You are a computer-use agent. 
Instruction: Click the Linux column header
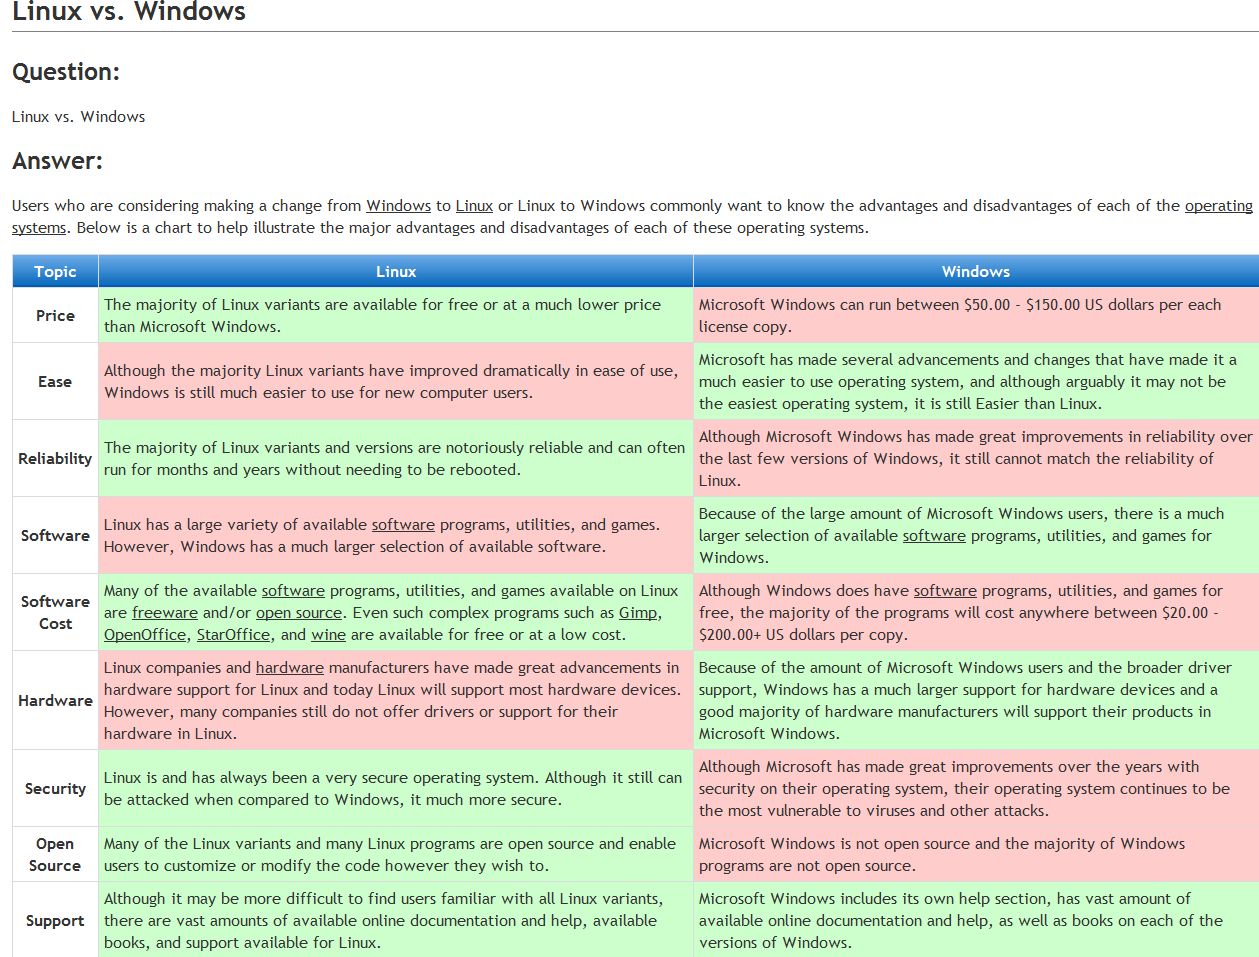(x=396, y=272)
